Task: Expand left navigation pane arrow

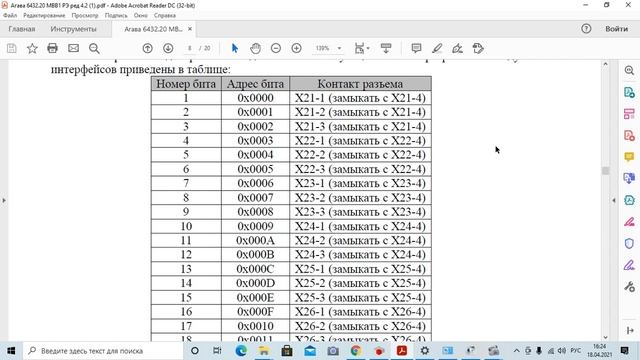Action: (4, 200)
